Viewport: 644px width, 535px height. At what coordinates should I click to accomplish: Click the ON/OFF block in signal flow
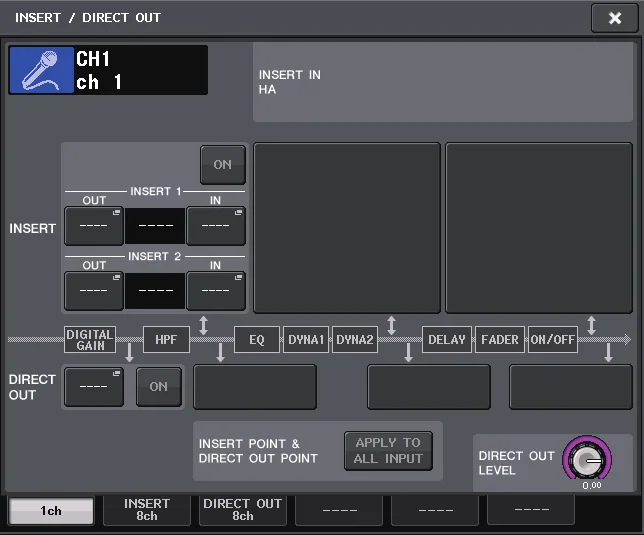(x=553, y=340)
